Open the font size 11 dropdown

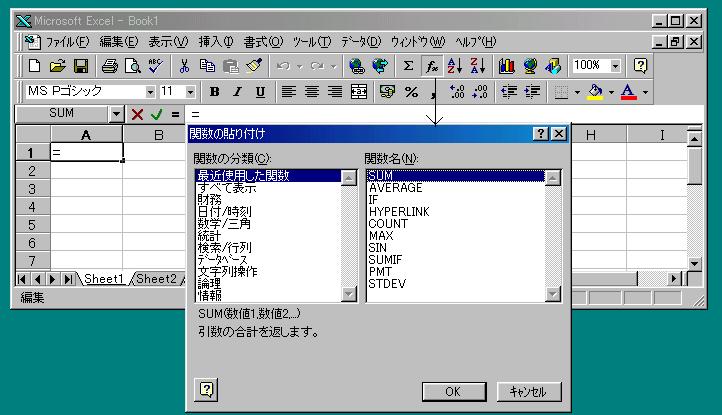(x=190, y=92)
